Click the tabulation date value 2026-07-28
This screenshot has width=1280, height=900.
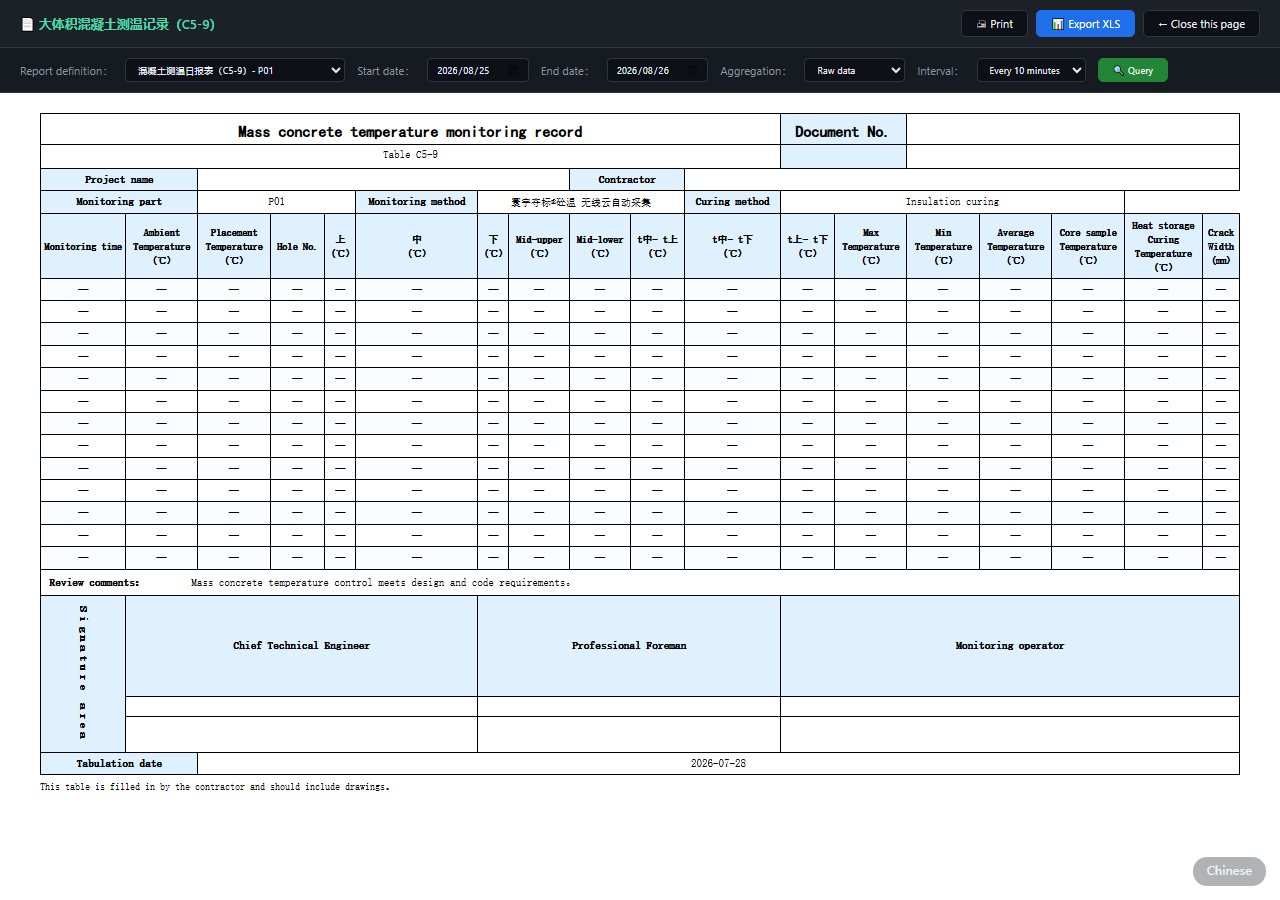[x=718, y=764]
